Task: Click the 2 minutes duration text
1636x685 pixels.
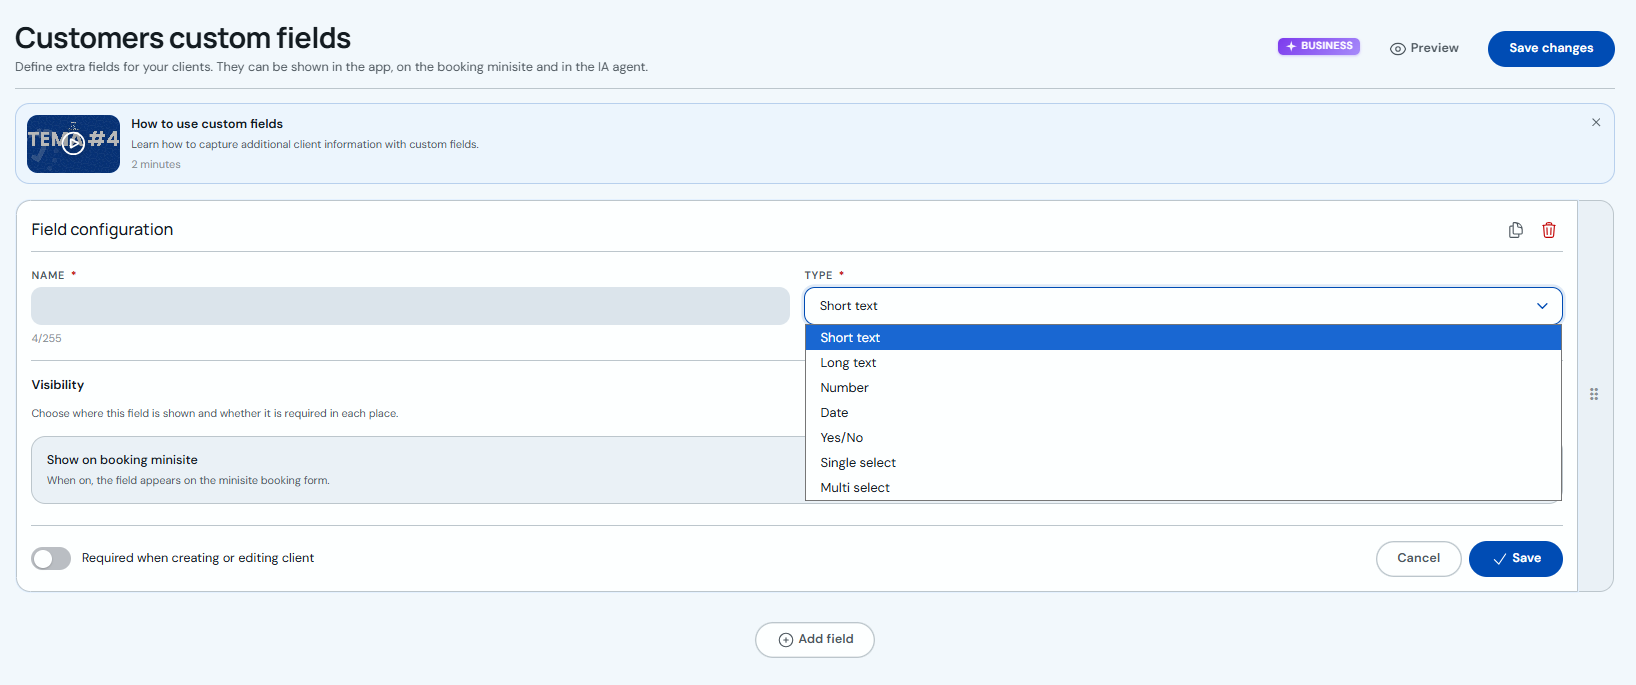Action: [156, 165]
